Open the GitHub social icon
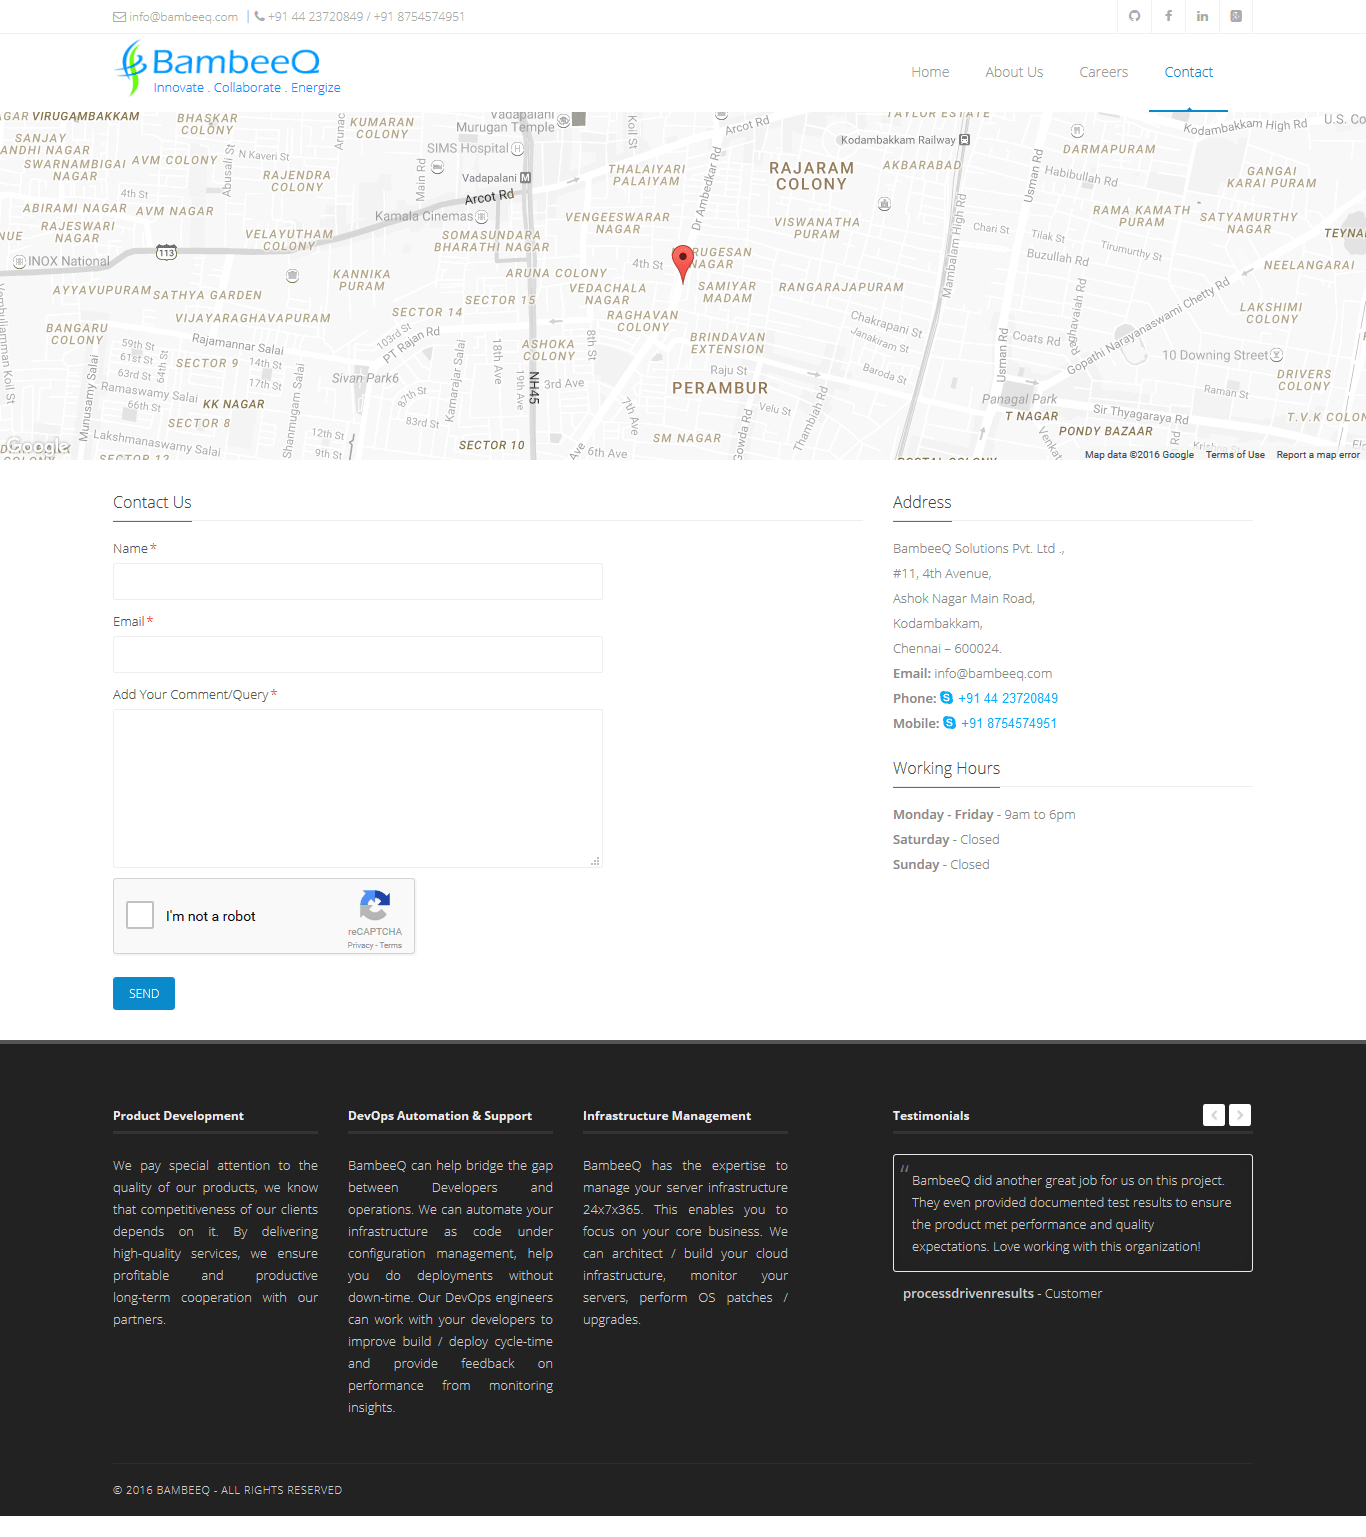Viewport: 1366px width, 1537px height. (1134, 16)
